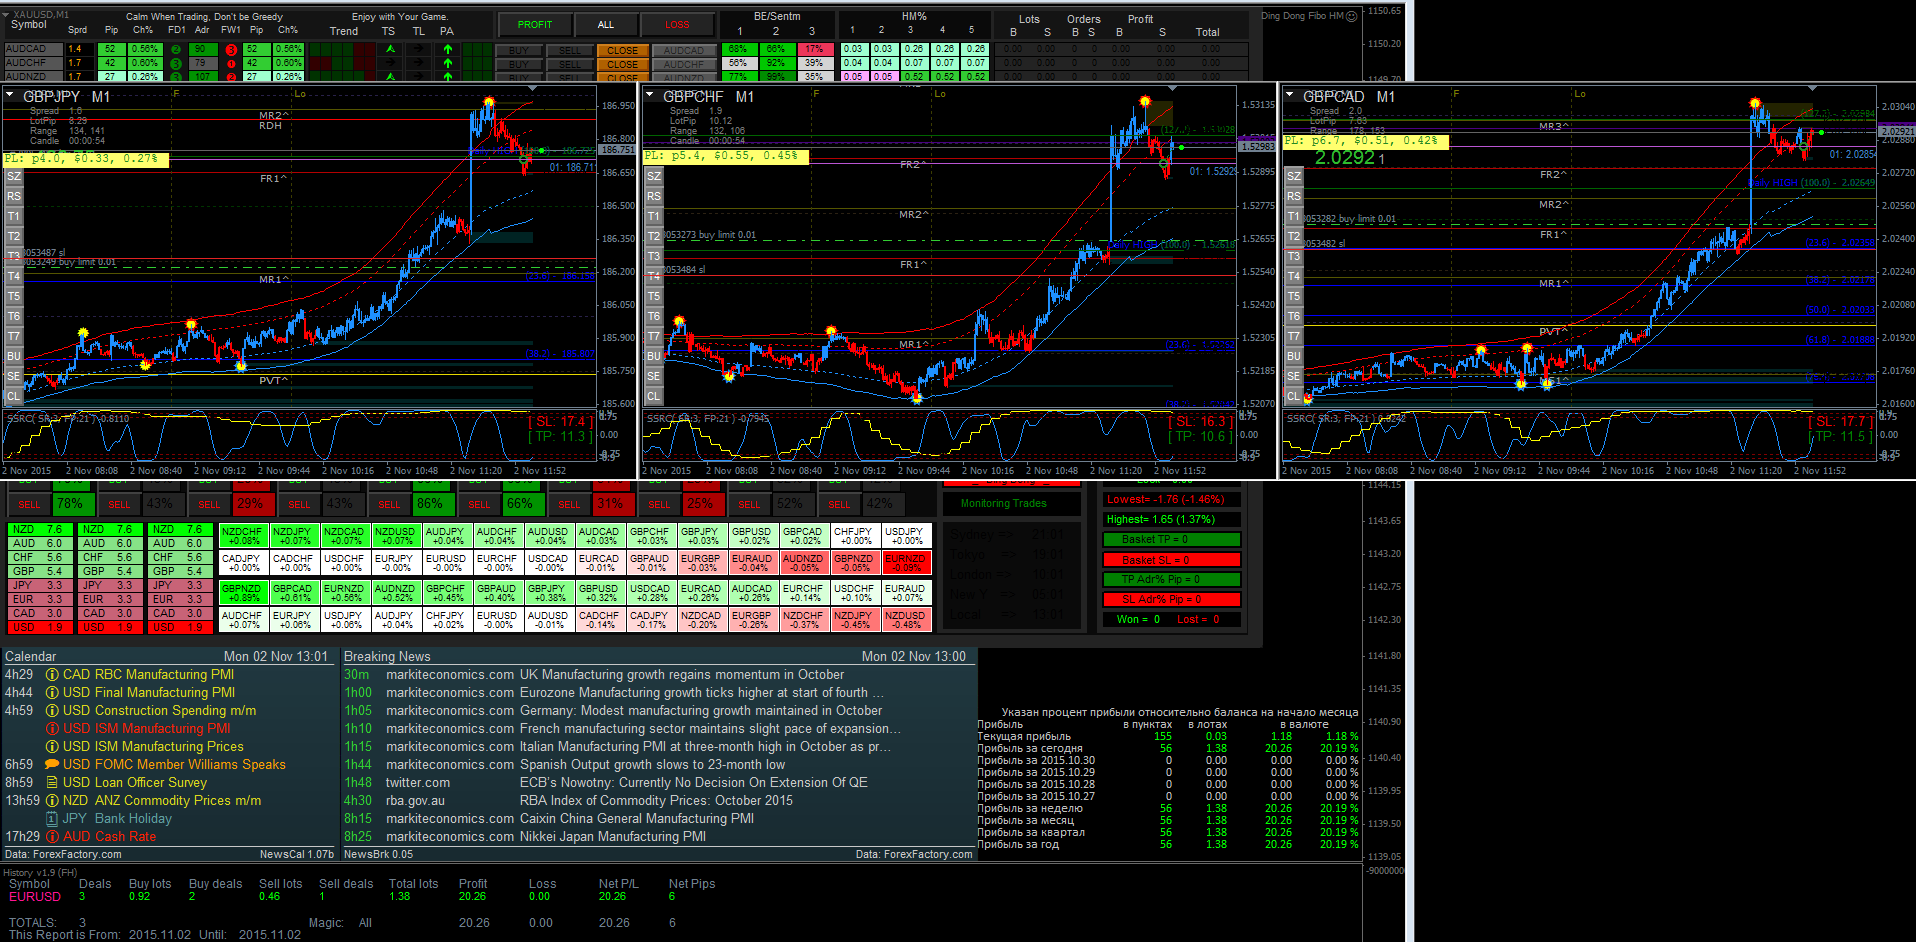Click the SZ button on GBPJPY chart
The width and height of the screenshot is (1916, 942).
14,176
